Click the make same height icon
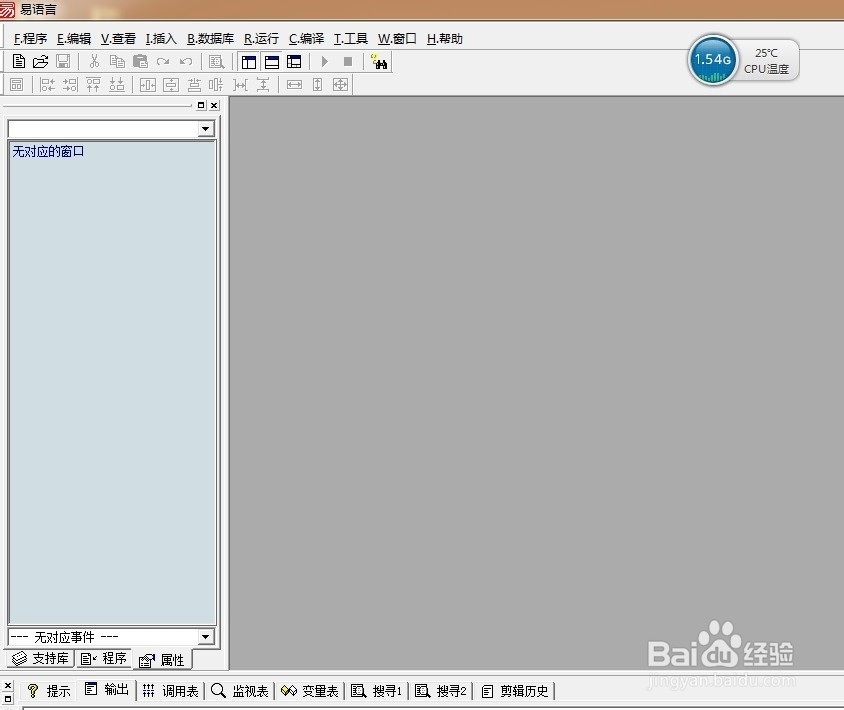844x710 pixels. (x=318, y=85)
